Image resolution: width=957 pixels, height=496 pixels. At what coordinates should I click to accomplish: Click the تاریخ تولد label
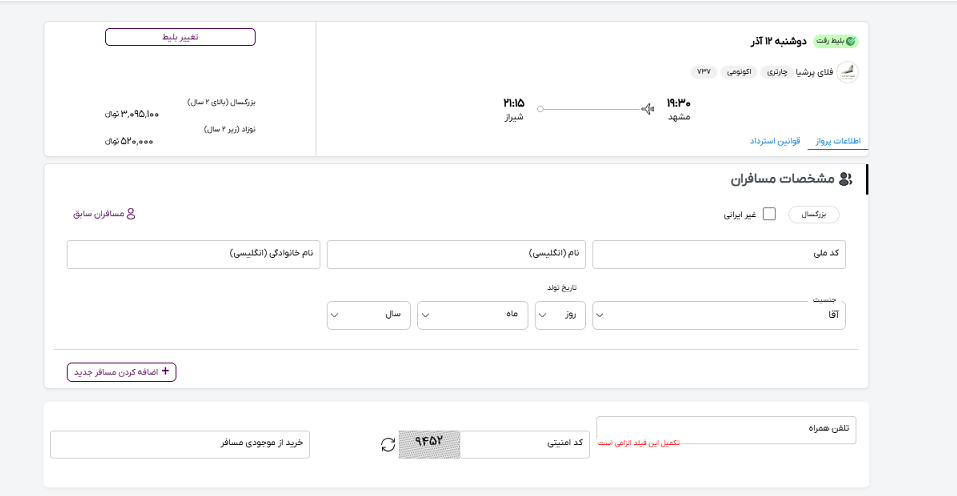point(562,287)
